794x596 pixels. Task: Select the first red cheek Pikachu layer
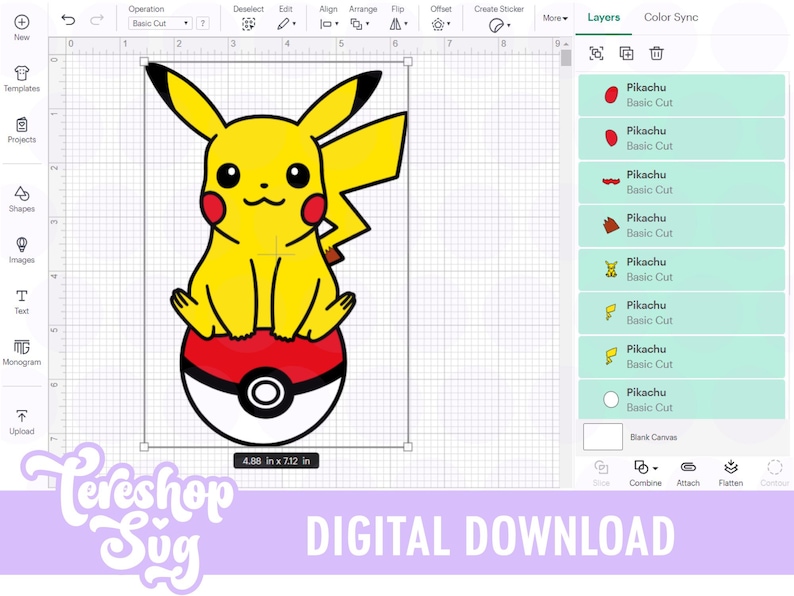click(682, 95)
